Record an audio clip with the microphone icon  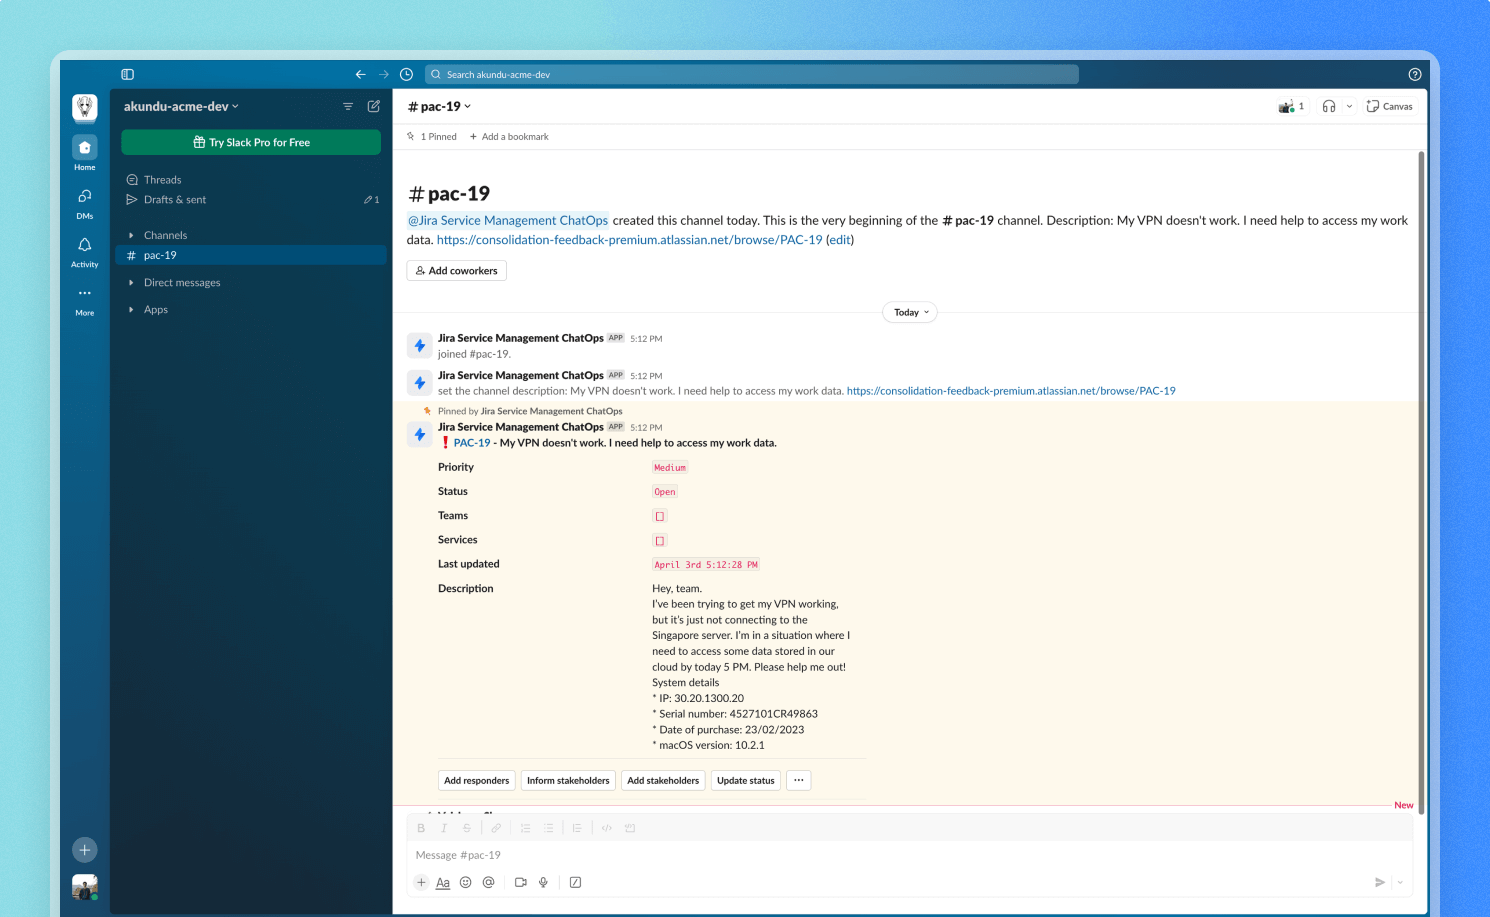543,882
